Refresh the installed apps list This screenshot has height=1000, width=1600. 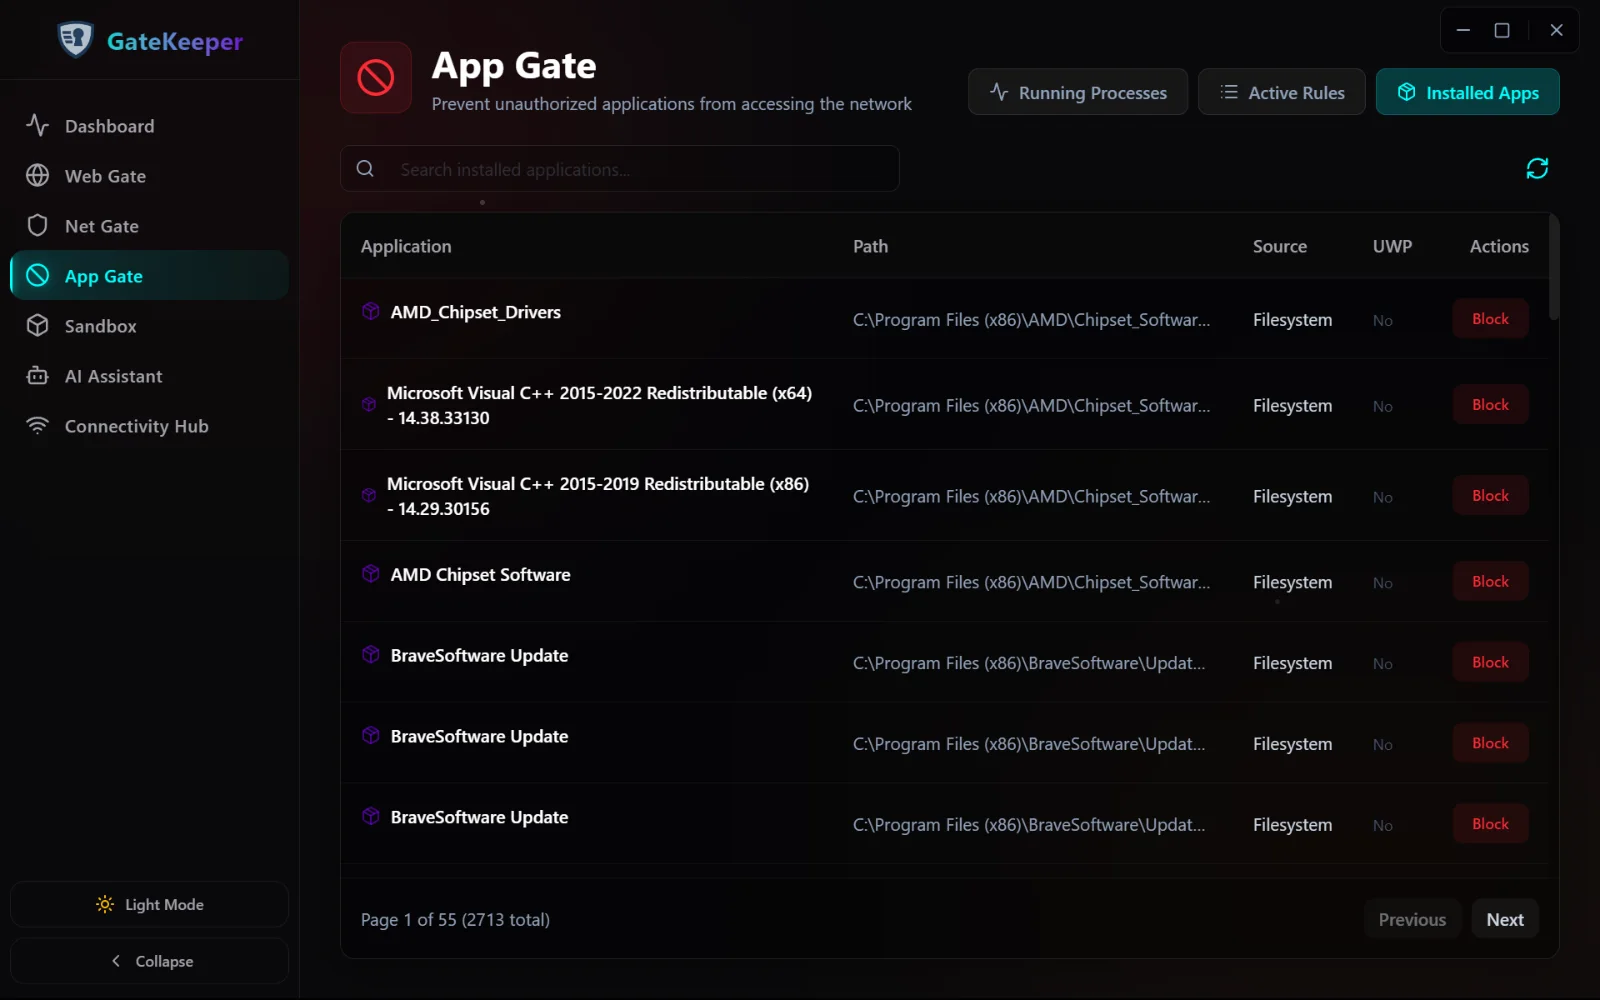[1537, 168]
